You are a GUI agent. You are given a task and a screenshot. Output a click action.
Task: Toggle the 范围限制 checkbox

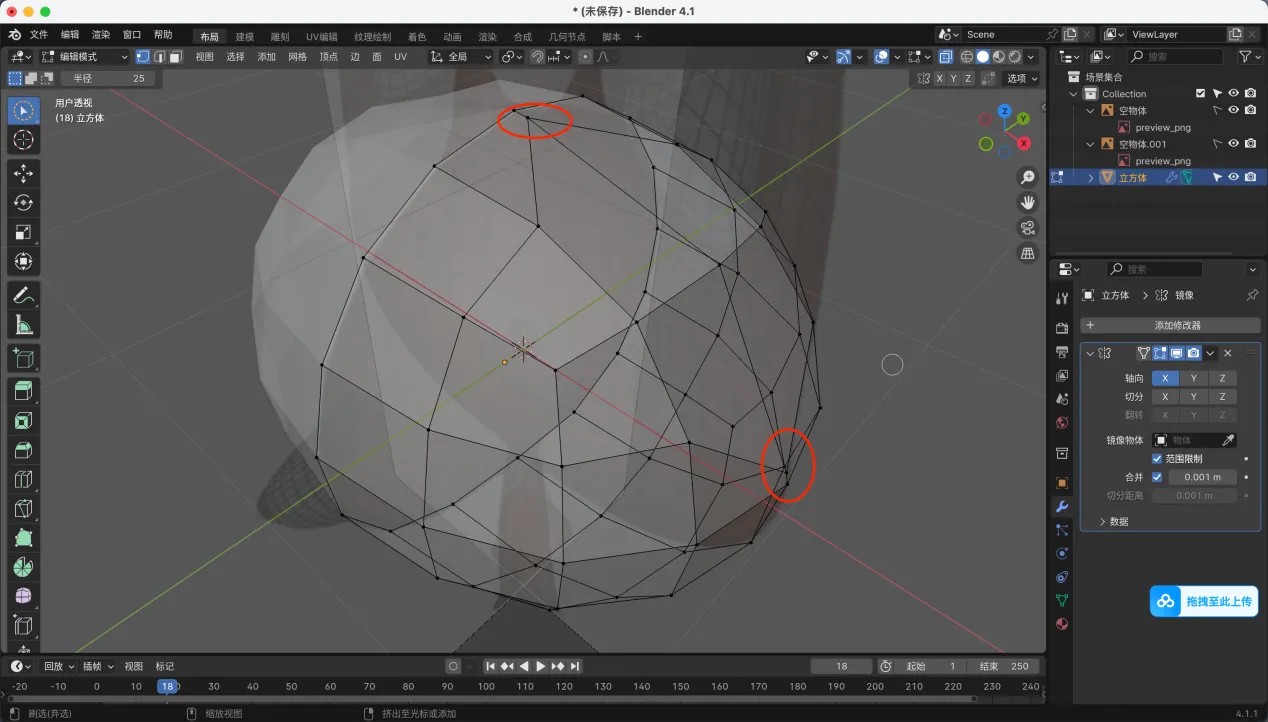click(x=1157, y=458)
